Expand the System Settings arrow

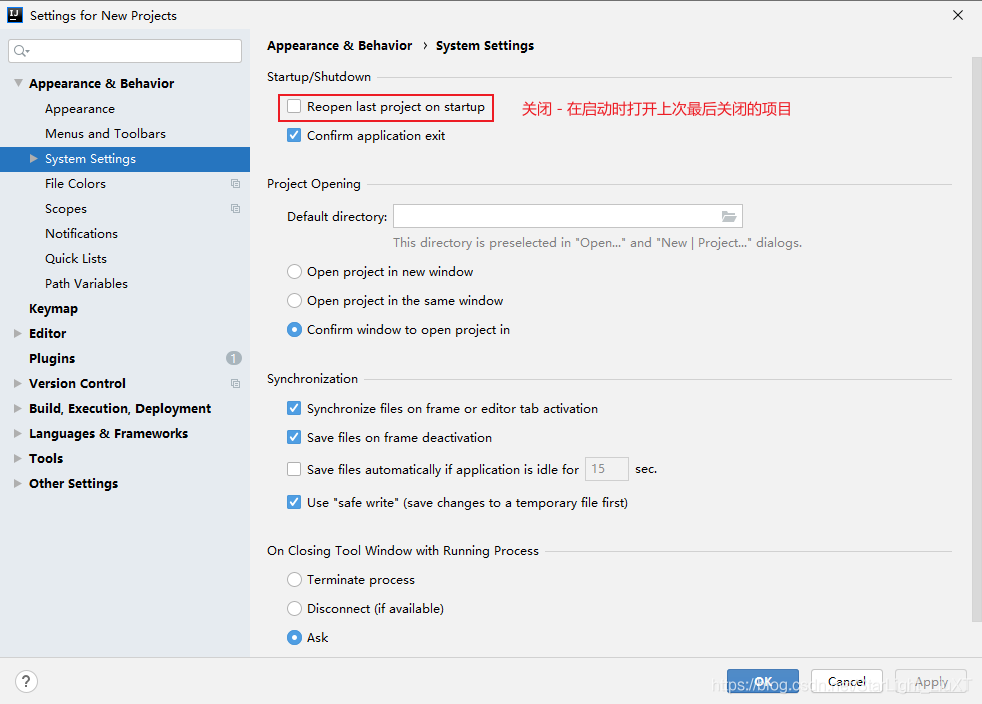click(x=34, y=158)
